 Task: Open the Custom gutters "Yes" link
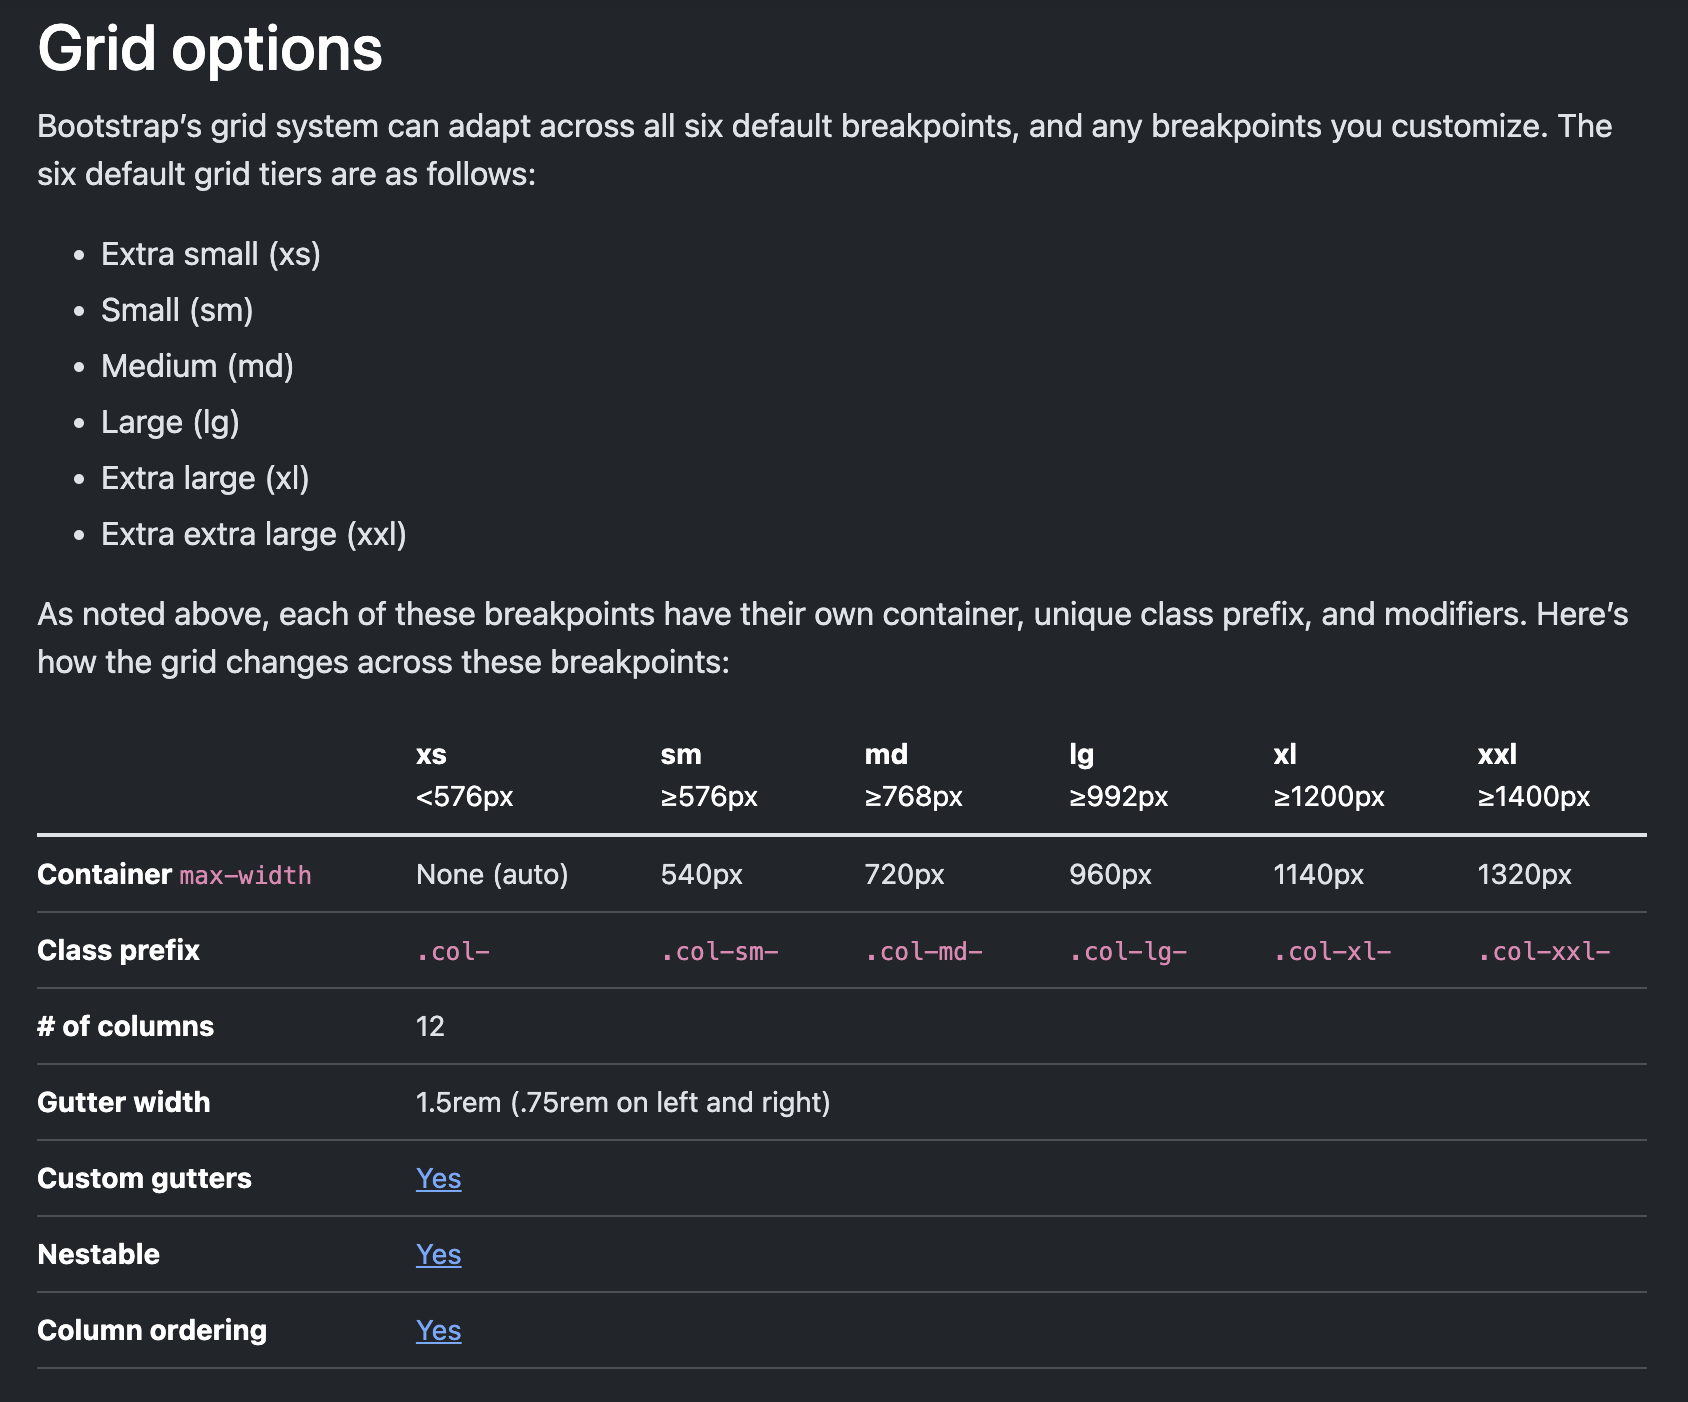pos(438,1178)
